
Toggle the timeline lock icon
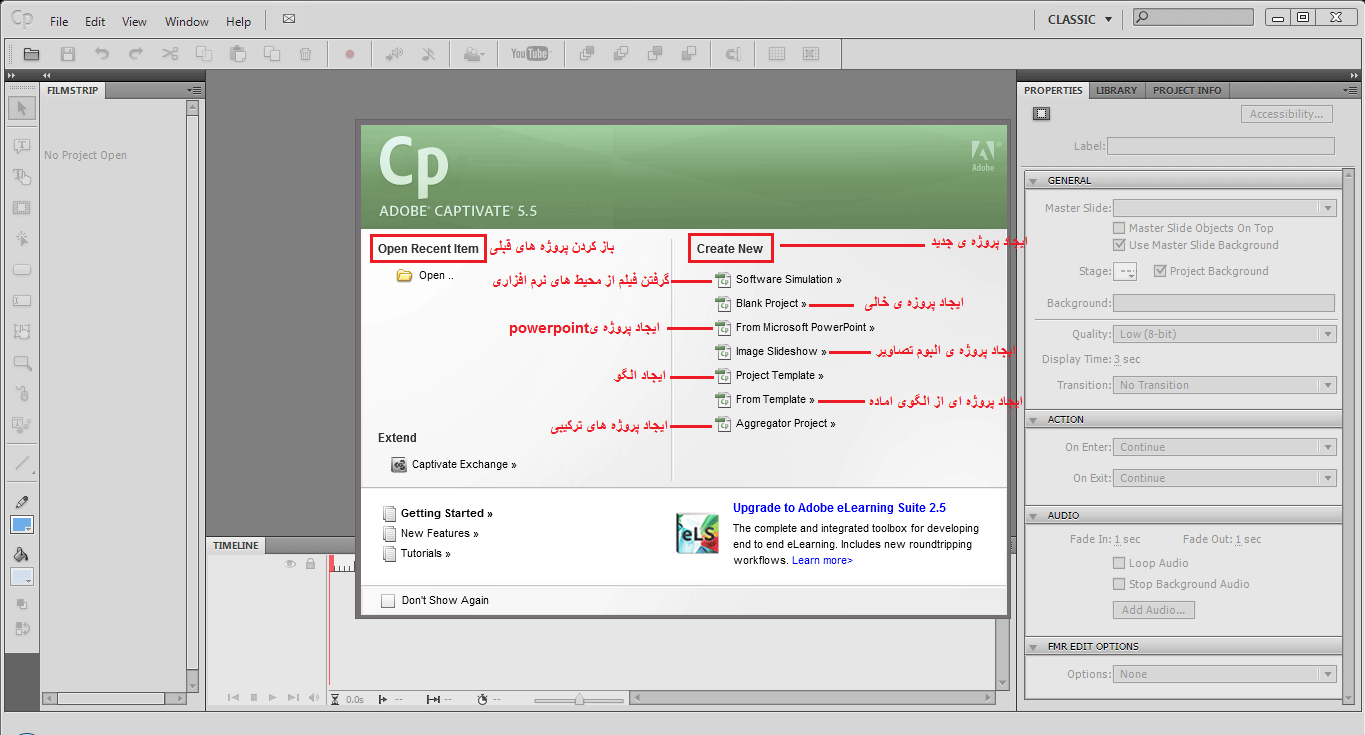pos(310,564)
